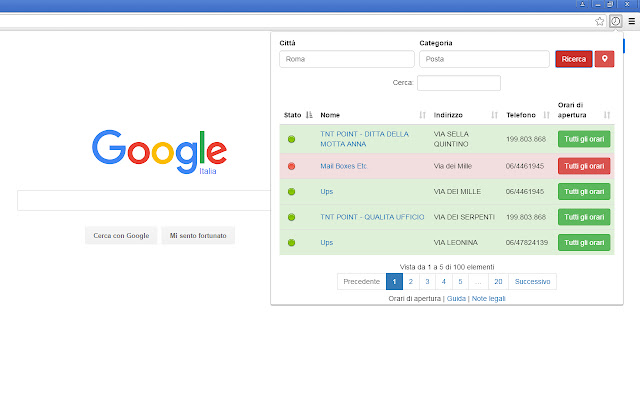Screen dimensions: 640x400
Task: Show Tutti gli orari for Ups Via dei Mille
Action: [x=584, y=191]
